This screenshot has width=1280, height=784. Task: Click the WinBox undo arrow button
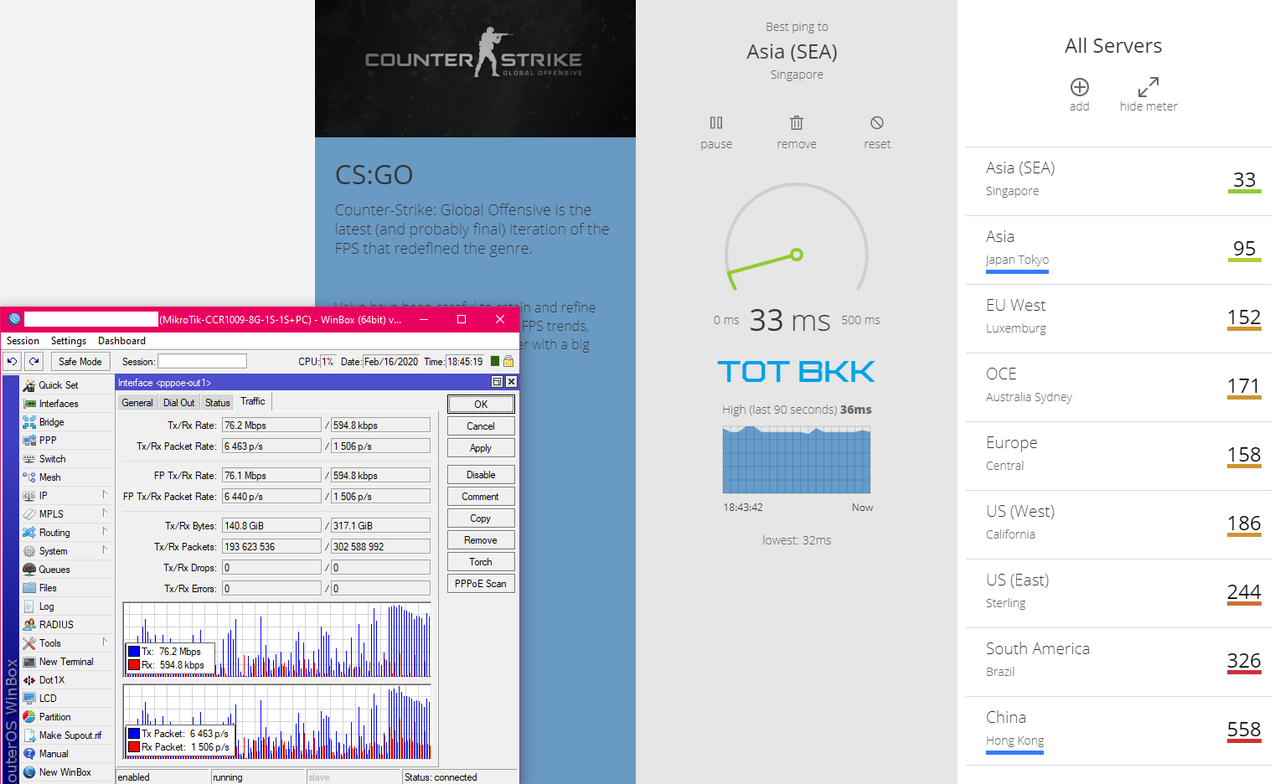pyautogui.click(x=13, y=361)
